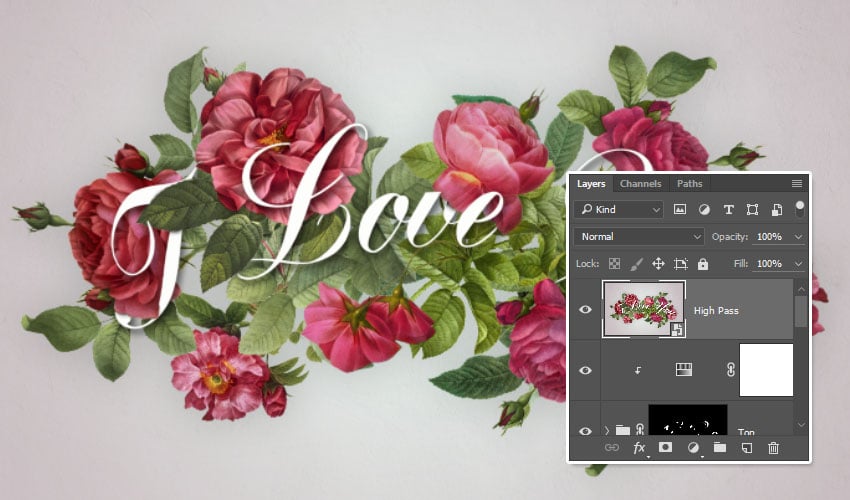The height and width of the screenshot is (500, 850).
Task: Filter layers by shape layers icon
Action: point(752,209)
